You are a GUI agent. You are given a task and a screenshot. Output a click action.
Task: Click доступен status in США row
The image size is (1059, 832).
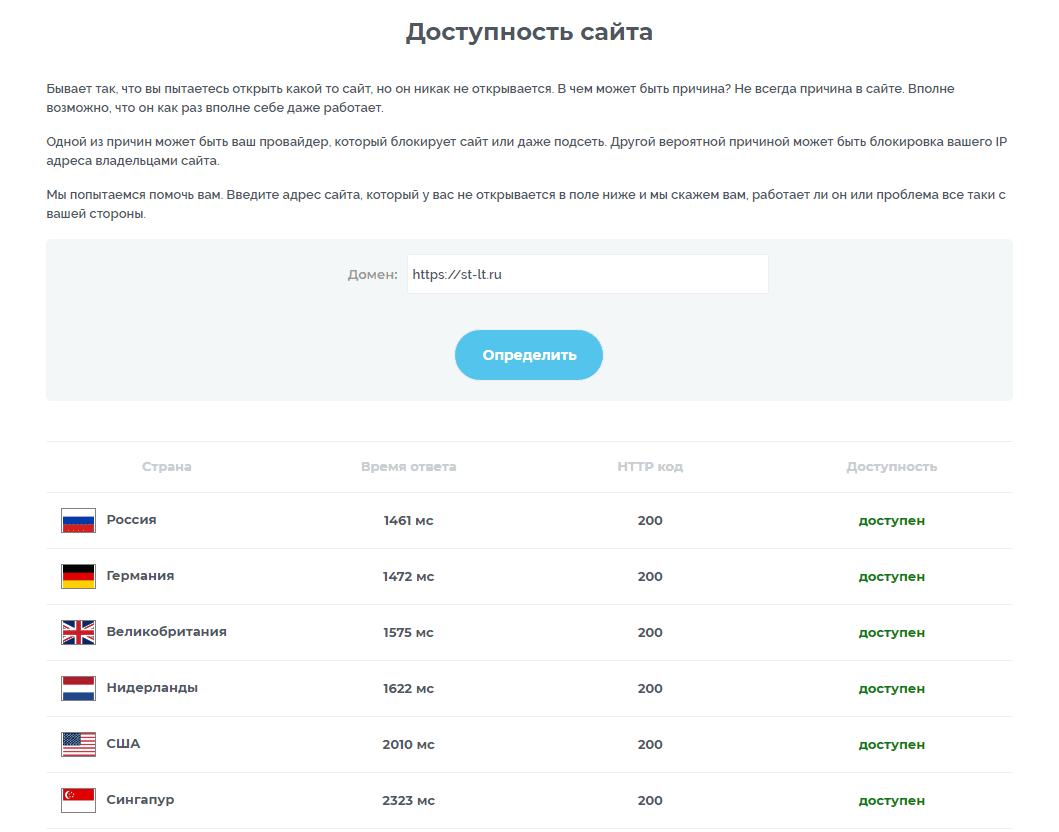coord(892,746)
